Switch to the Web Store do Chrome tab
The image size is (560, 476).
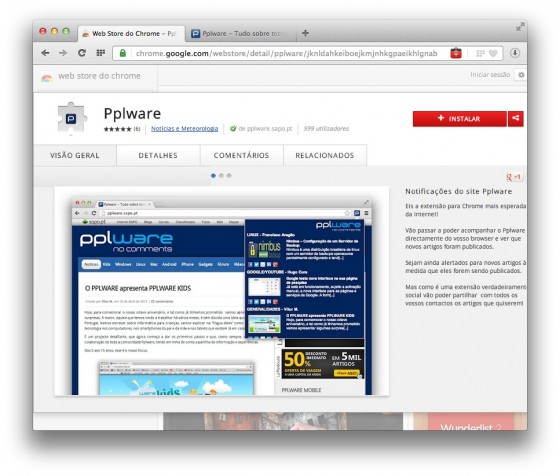(x=131, y=34)
